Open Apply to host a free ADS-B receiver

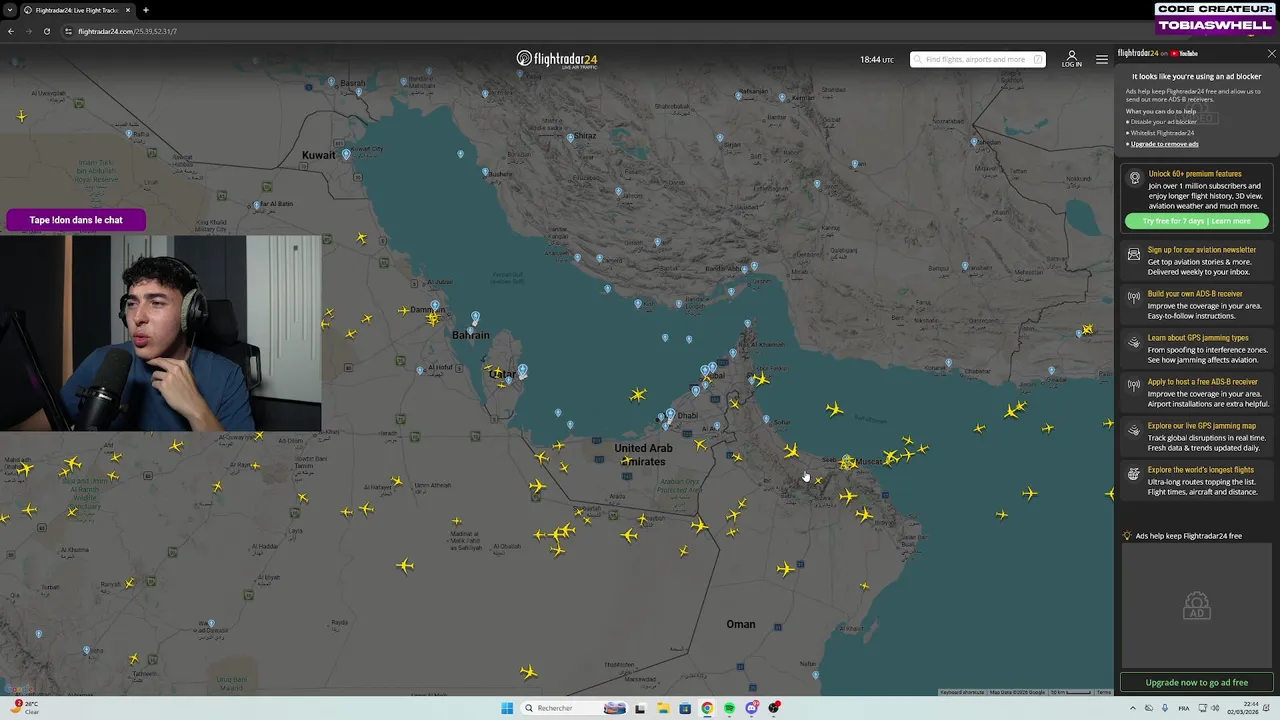(x=1202, y=382)
